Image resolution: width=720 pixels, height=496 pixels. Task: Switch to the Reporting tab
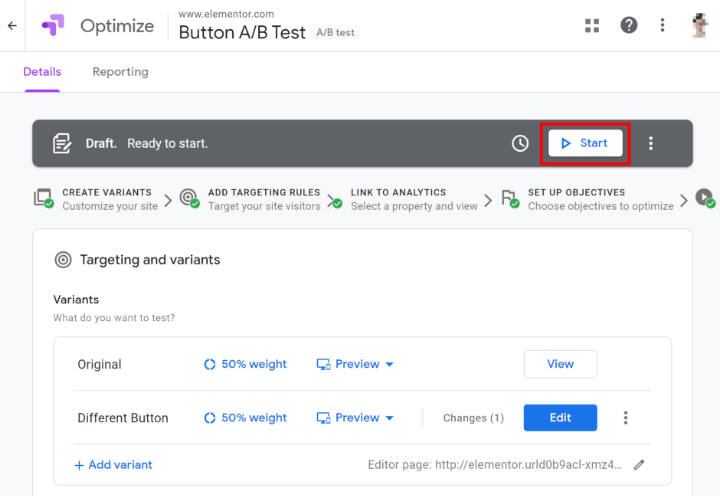point(120,72)
